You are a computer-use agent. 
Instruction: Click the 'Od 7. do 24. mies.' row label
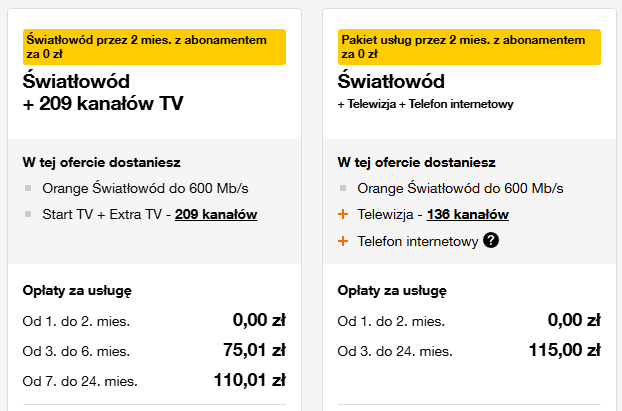pyautogui.click(x=80, y=381)
